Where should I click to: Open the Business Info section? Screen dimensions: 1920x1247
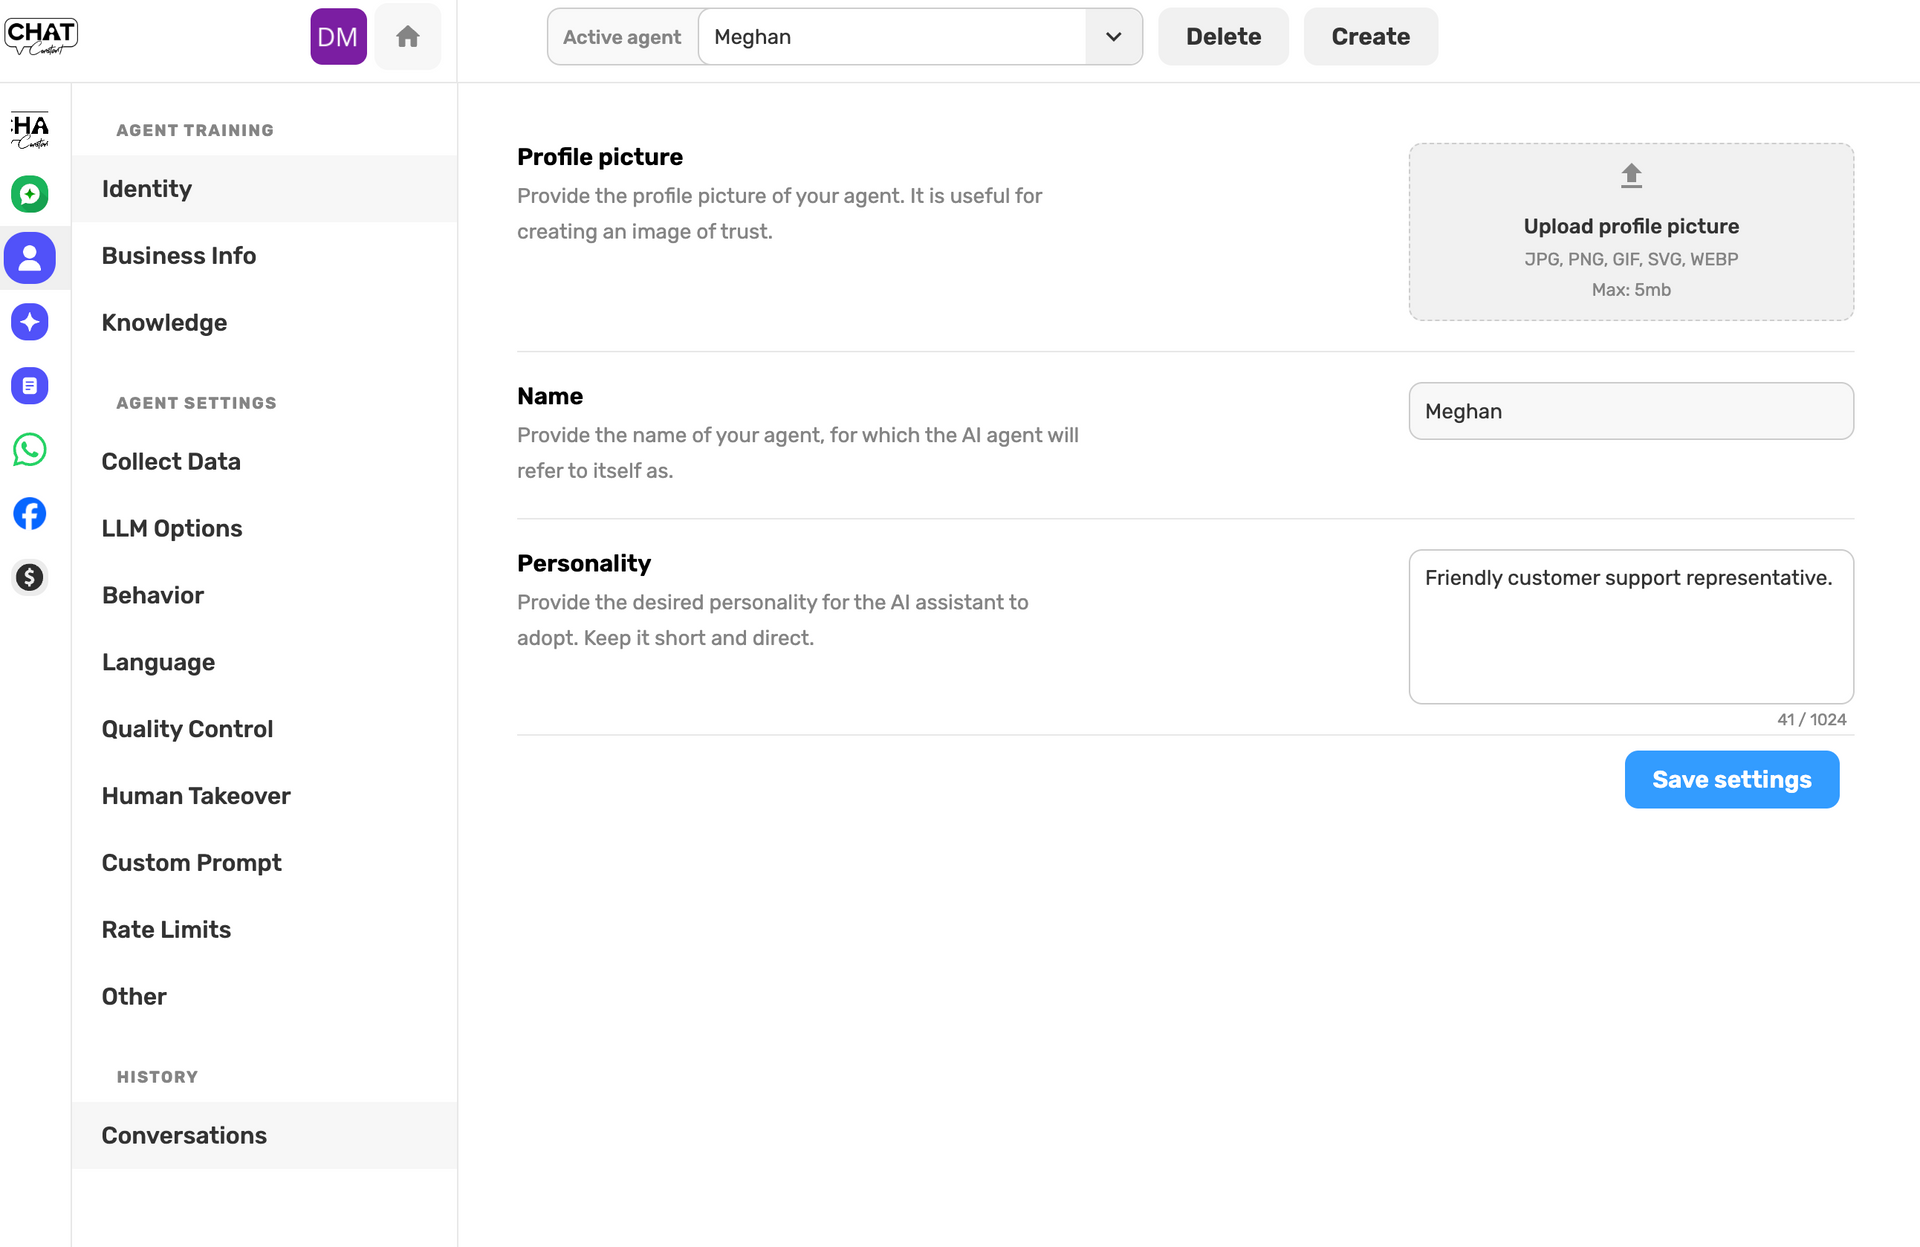coord(179,256)
